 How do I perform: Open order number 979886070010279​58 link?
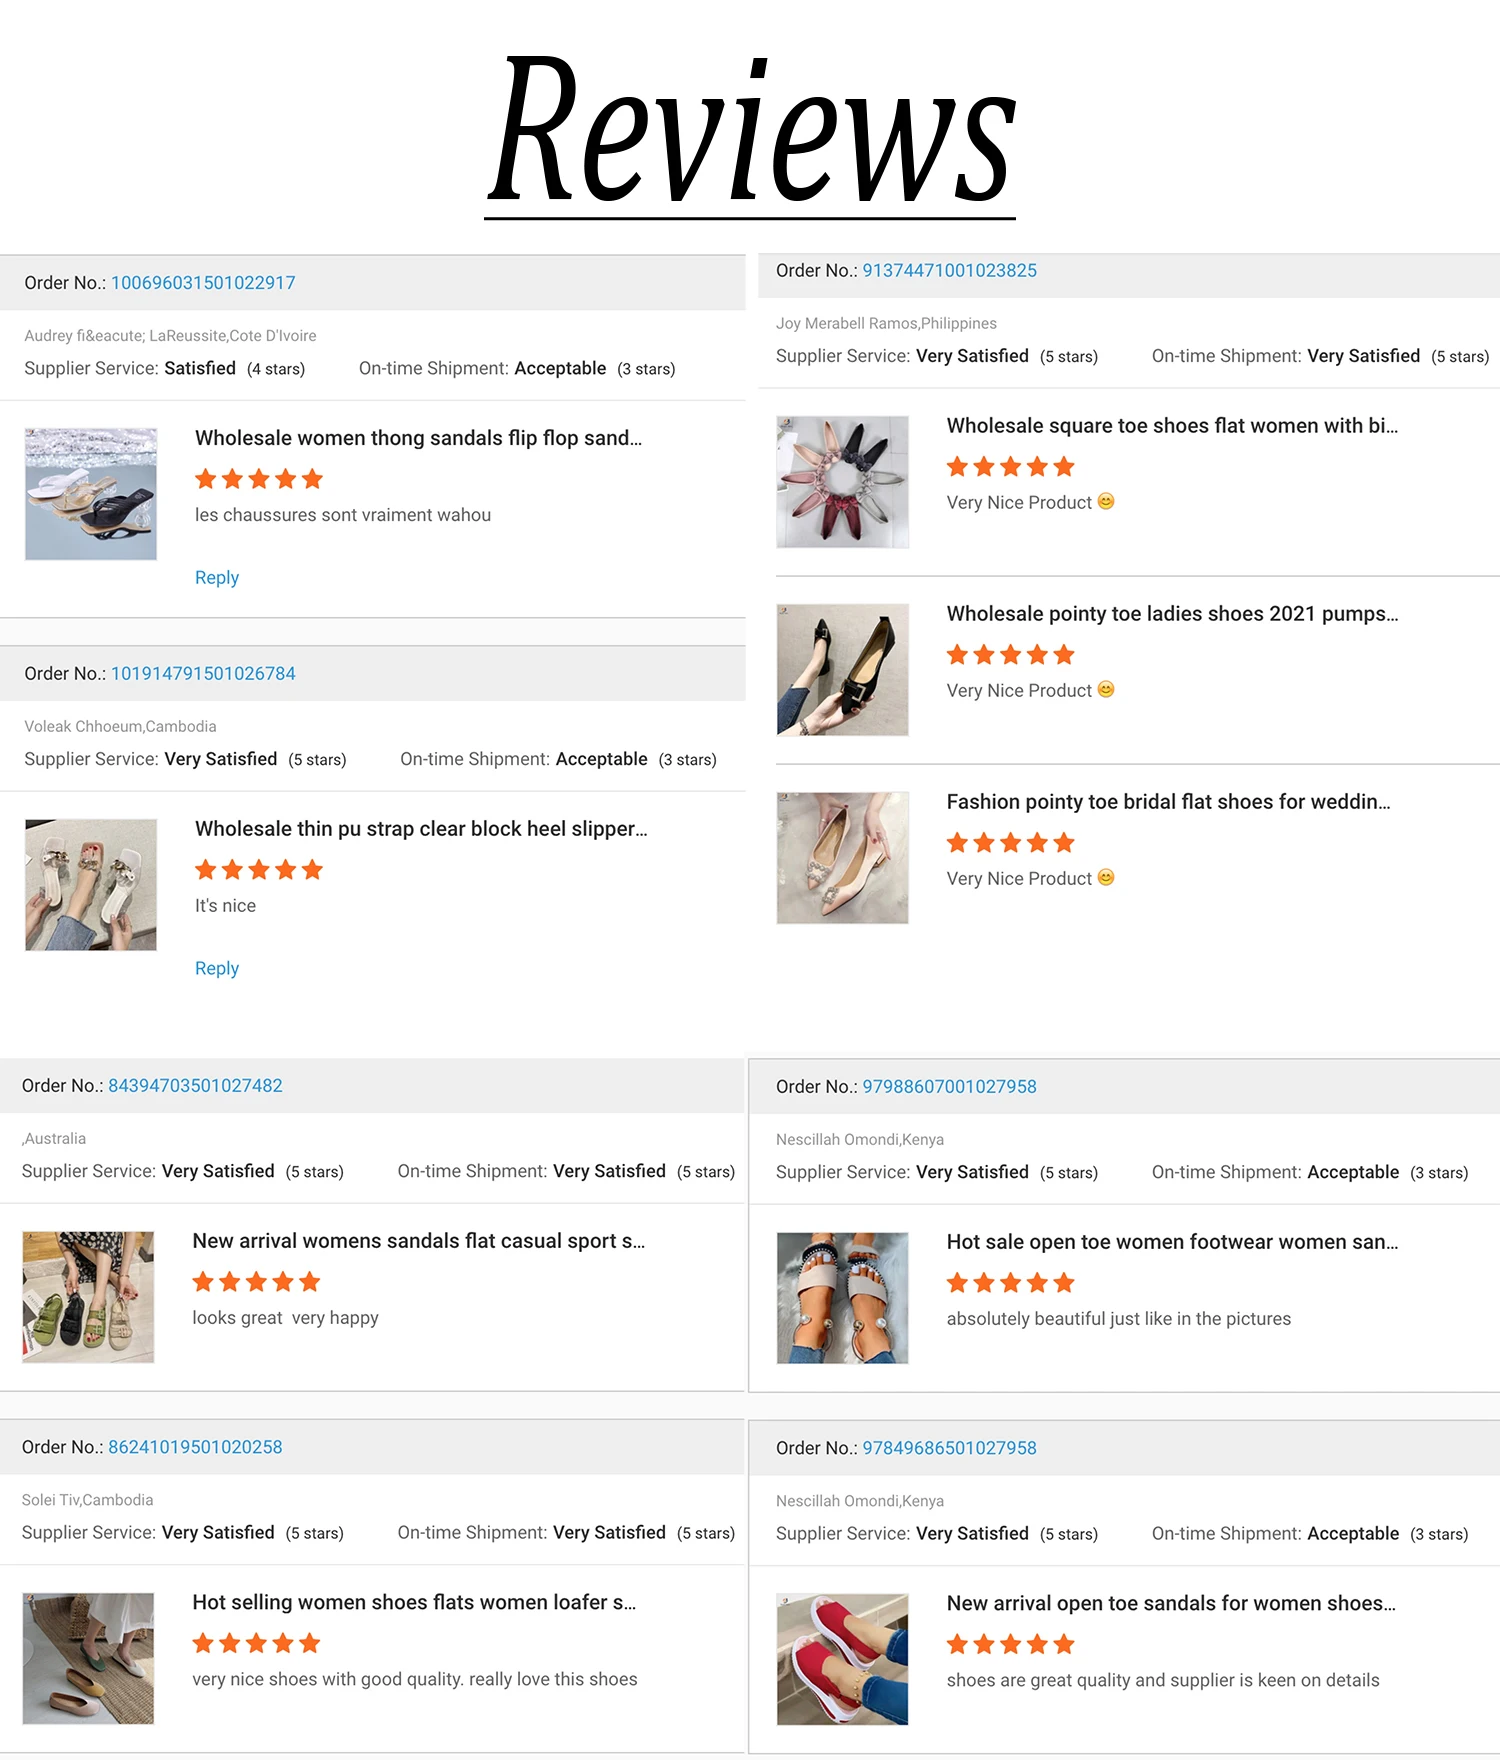click(x=949, y=1087)
